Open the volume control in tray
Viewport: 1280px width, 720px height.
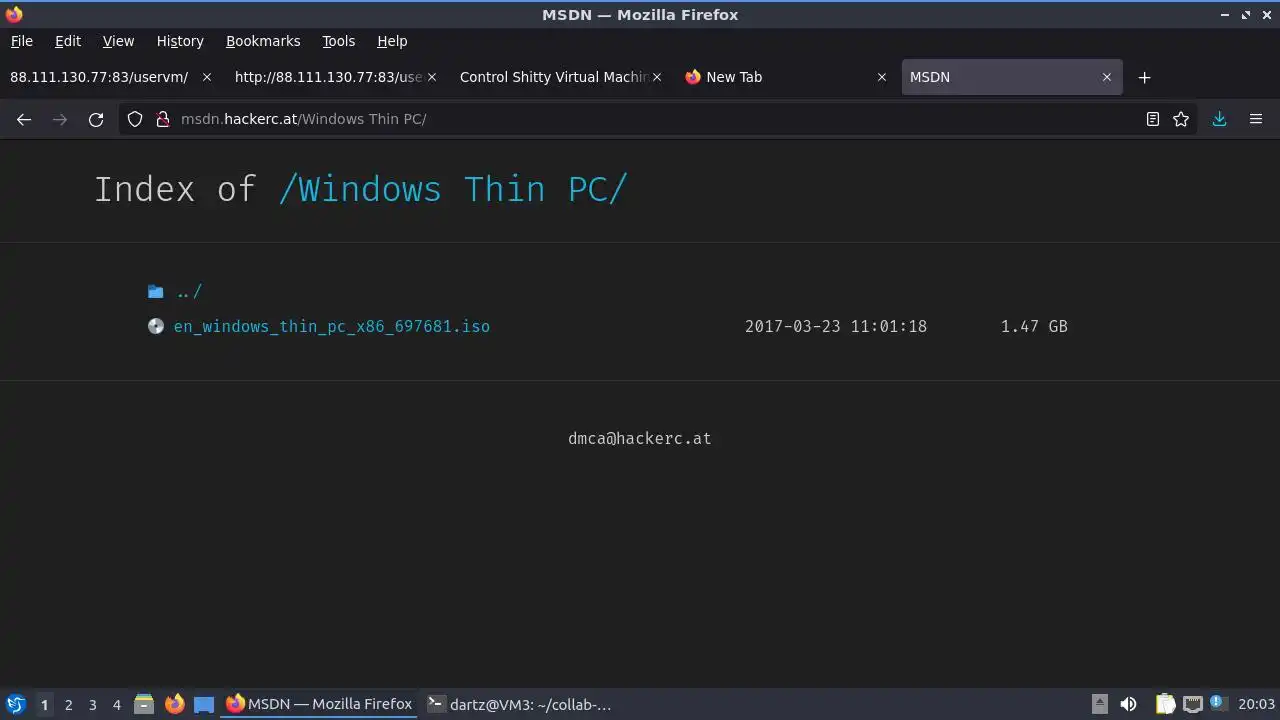(1128, 704)
